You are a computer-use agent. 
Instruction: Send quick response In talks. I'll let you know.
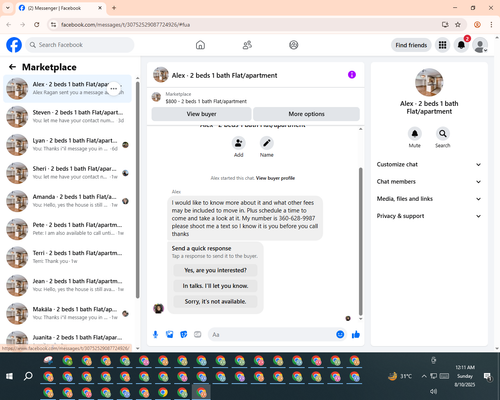tap(215, 286)
